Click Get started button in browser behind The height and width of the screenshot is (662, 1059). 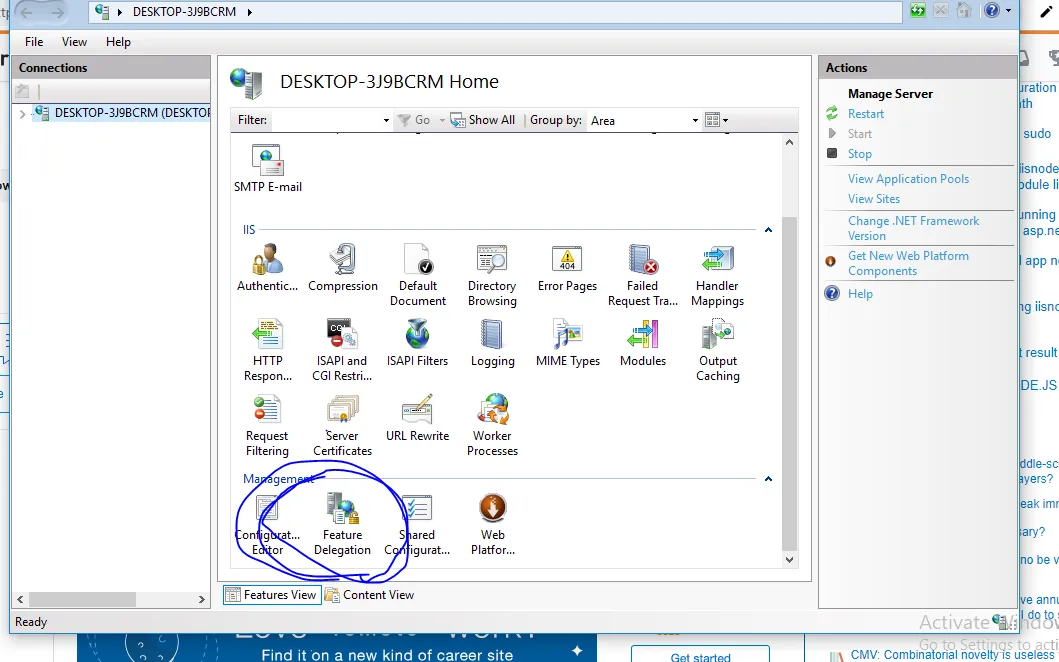(700, 656)
